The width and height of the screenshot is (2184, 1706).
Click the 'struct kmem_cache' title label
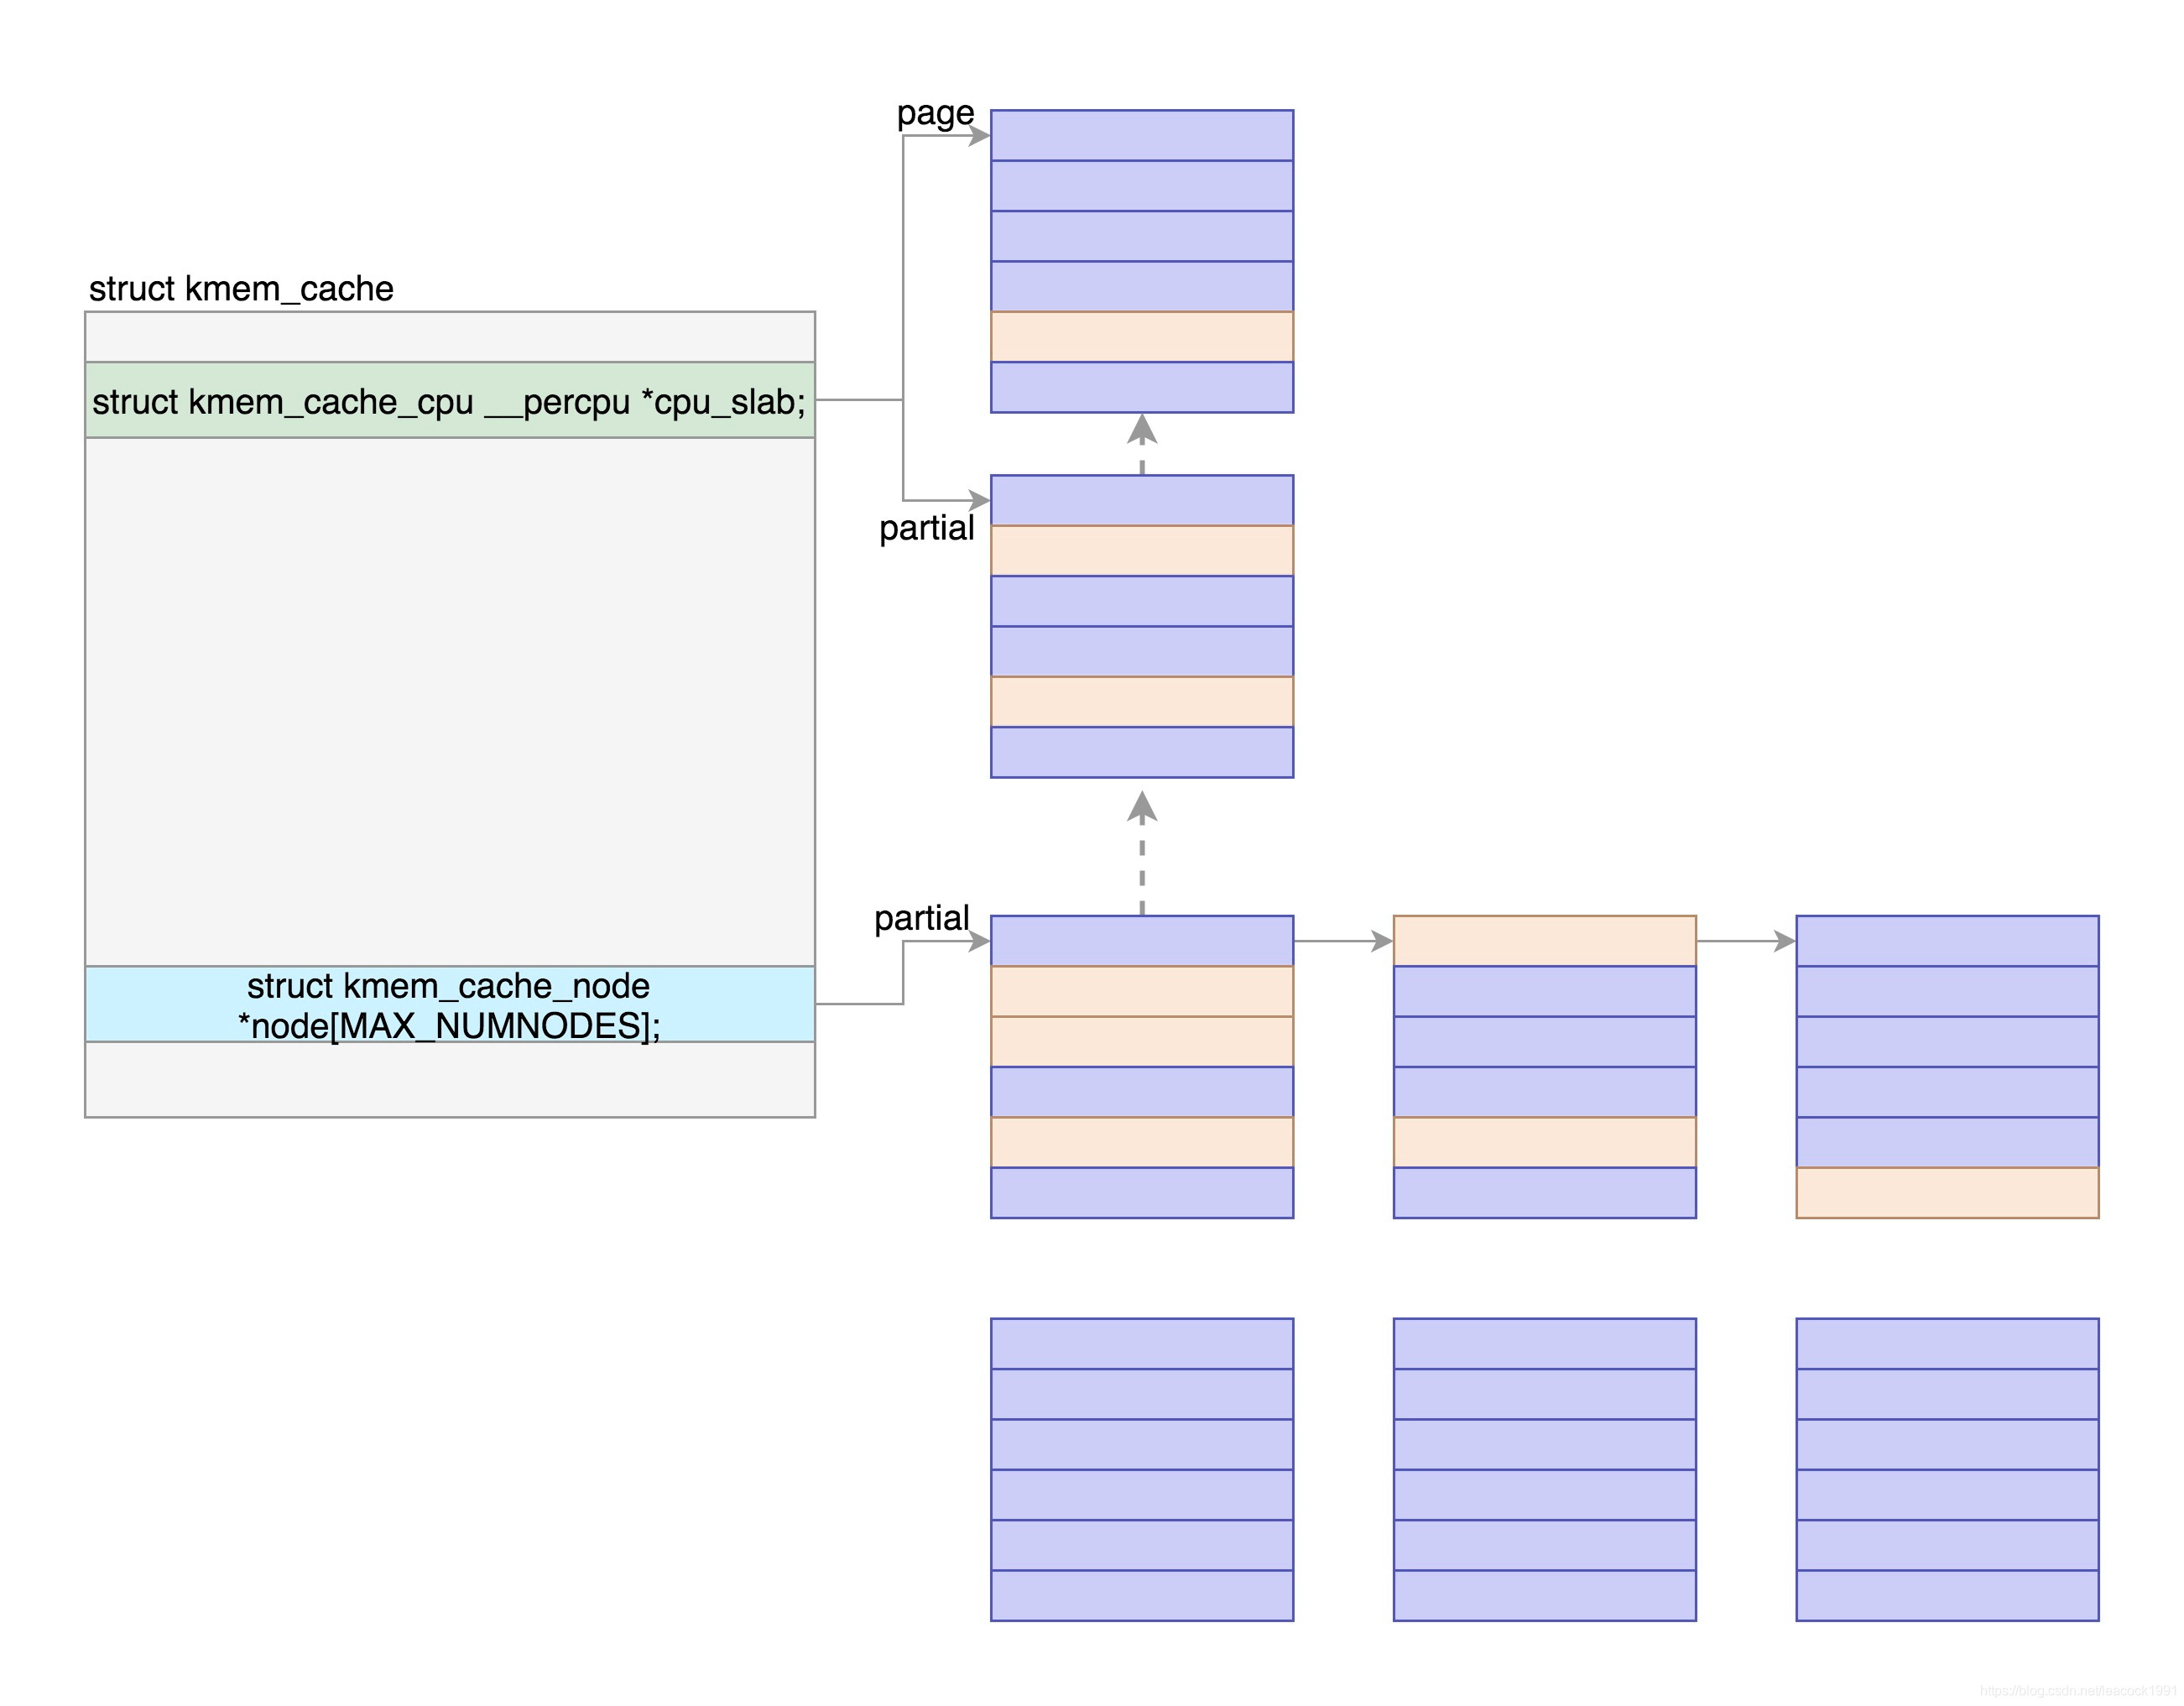[x=241, y=288]
